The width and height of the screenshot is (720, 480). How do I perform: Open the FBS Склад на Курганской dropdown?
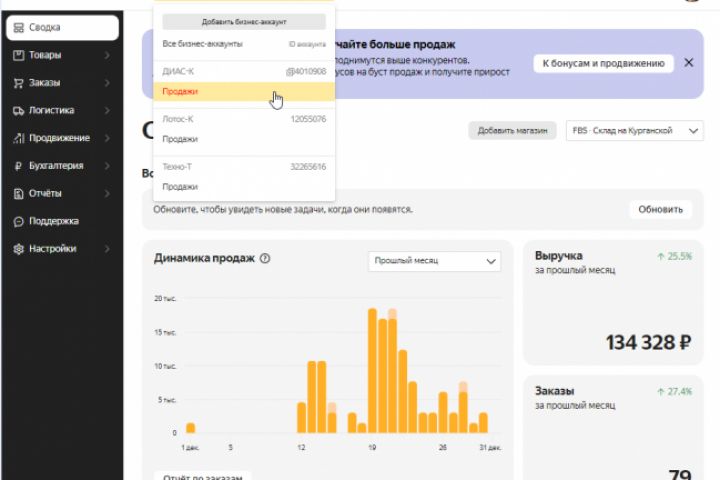(635, 131)
